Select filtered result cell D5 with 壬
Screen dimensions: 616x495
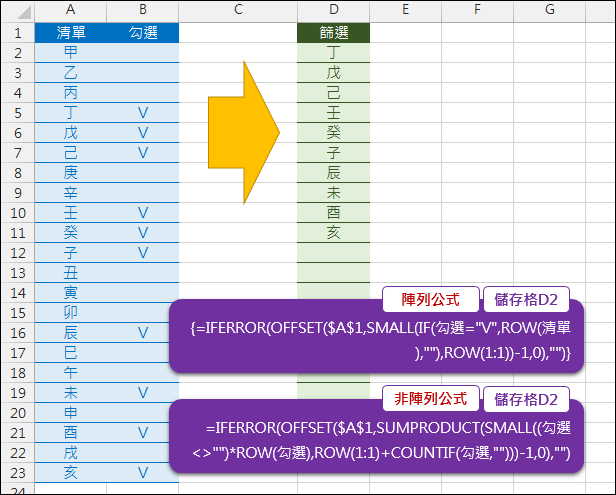click(334, 113)
